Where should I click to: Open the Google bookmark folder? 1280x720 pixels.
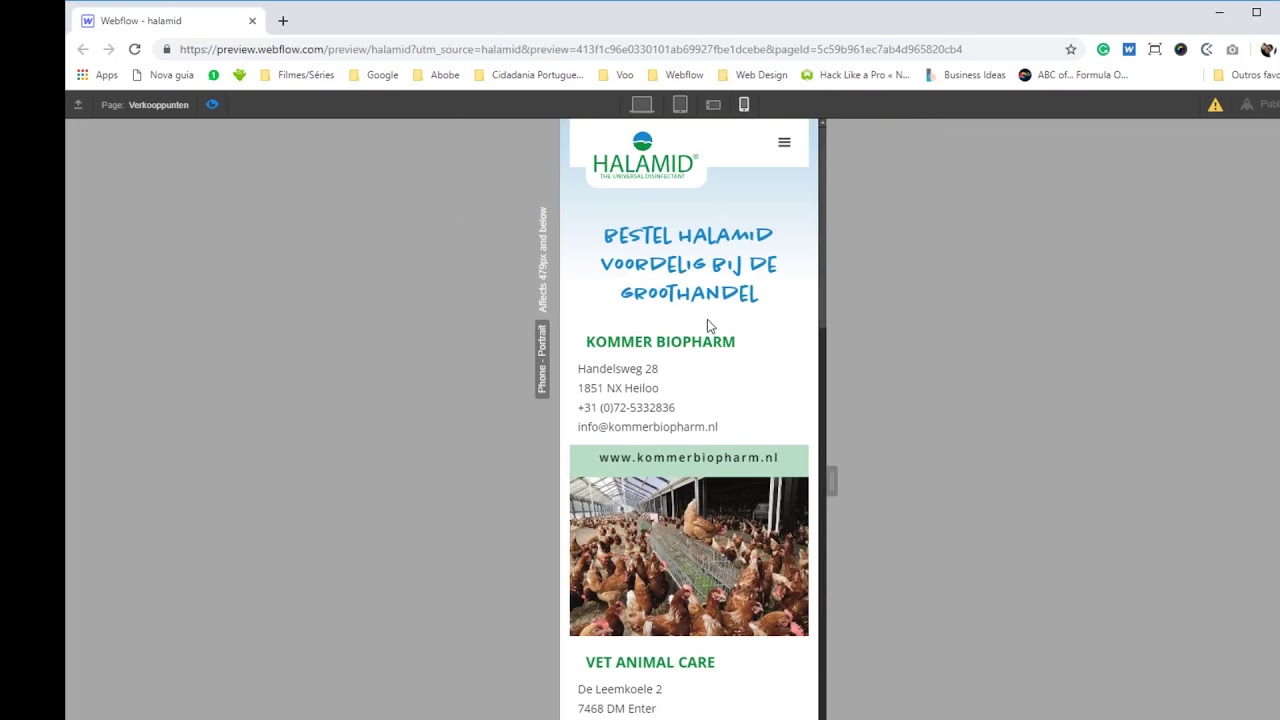click(373, 75)
